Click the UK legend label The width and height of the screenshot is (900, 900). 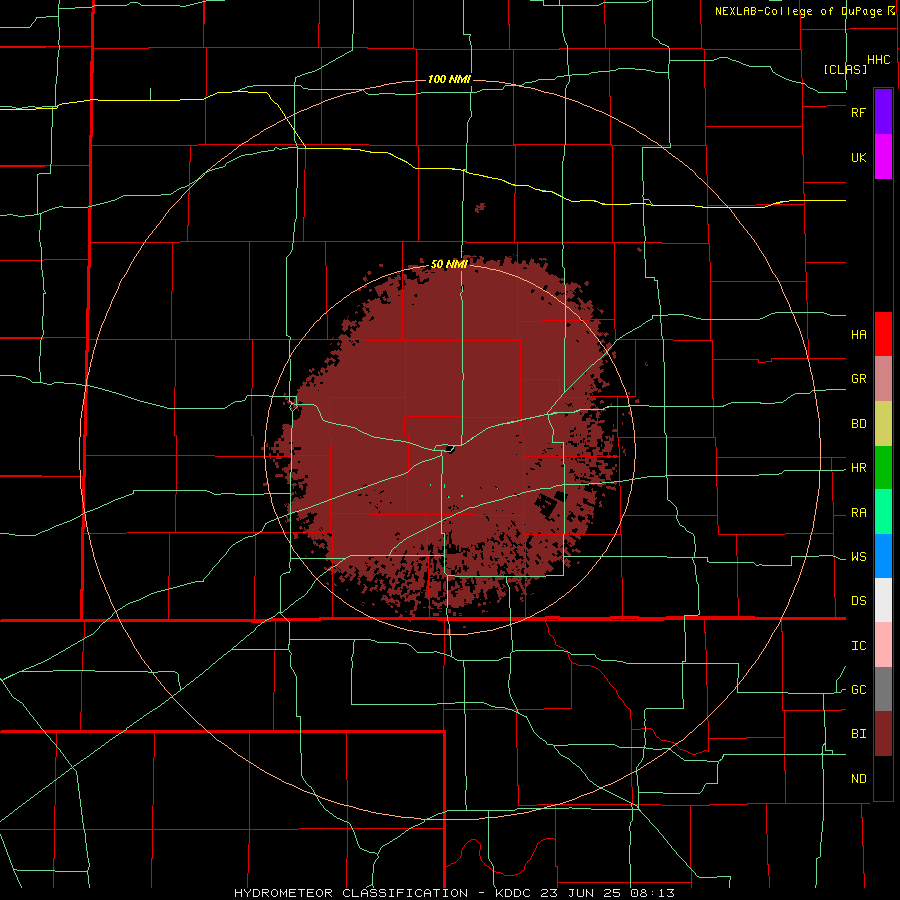859,158
